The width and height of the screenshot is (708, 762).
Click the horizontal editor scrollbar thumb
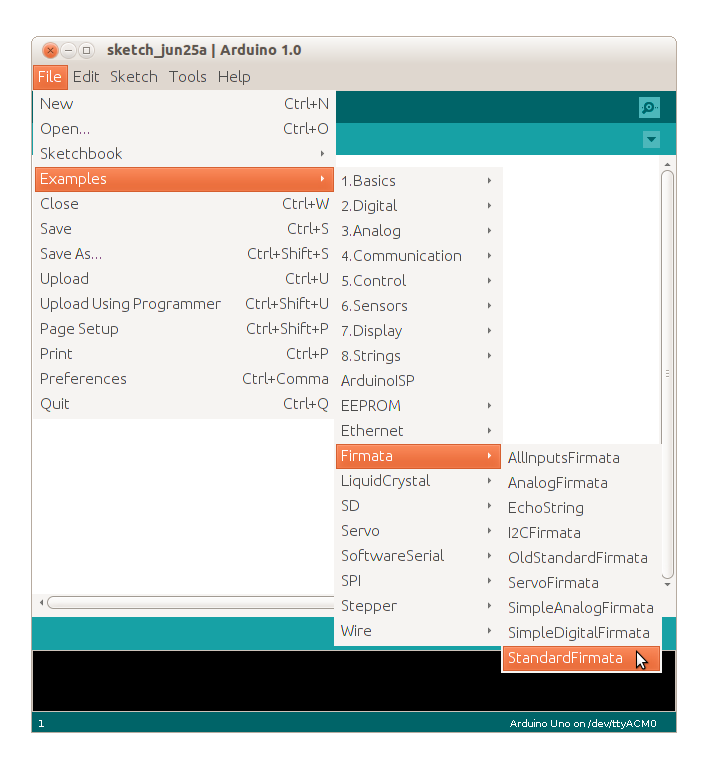[x=190, y=603]
